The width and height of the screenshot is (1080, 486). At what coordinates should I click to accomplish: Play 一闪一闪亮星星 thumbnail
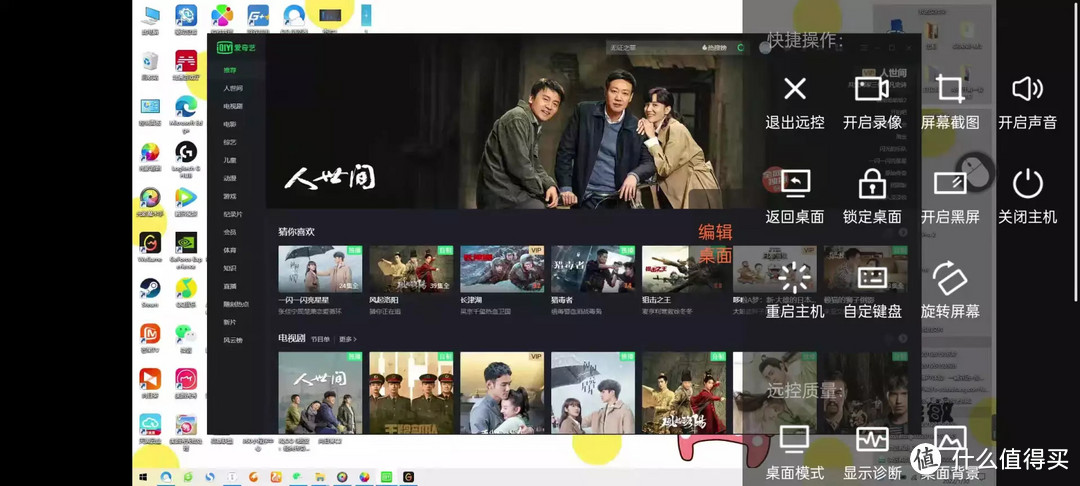[320, 269]
